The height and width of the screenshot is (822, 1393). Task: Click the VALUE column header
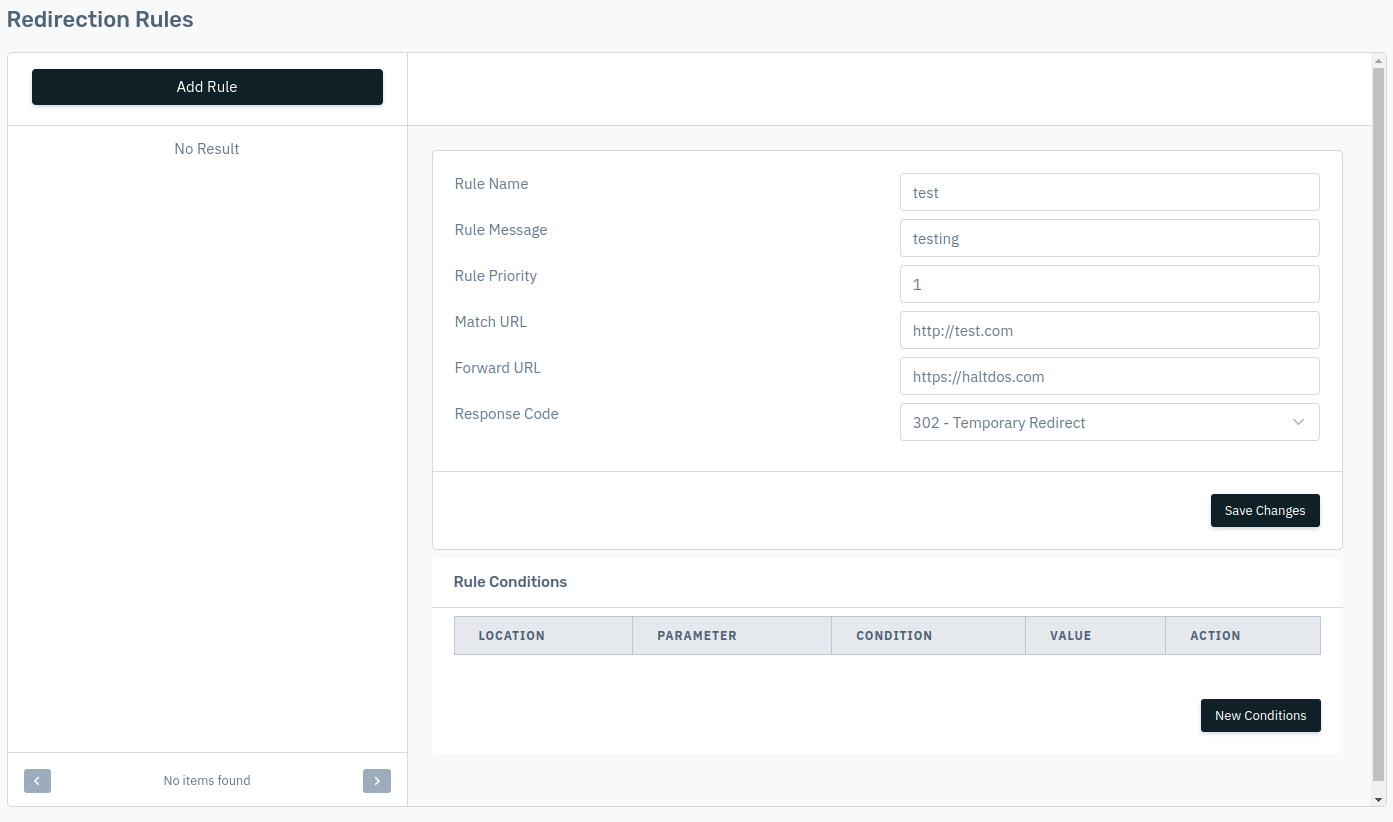[1095, 636]
